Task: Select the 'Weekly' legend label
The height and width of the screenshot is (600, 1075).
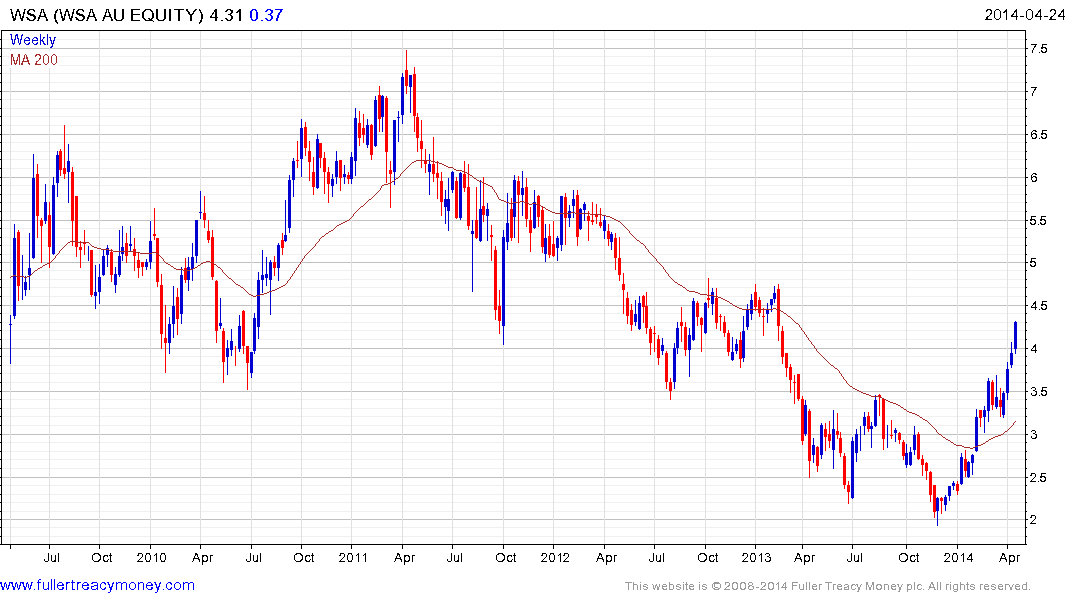Action: coord(33,40)
